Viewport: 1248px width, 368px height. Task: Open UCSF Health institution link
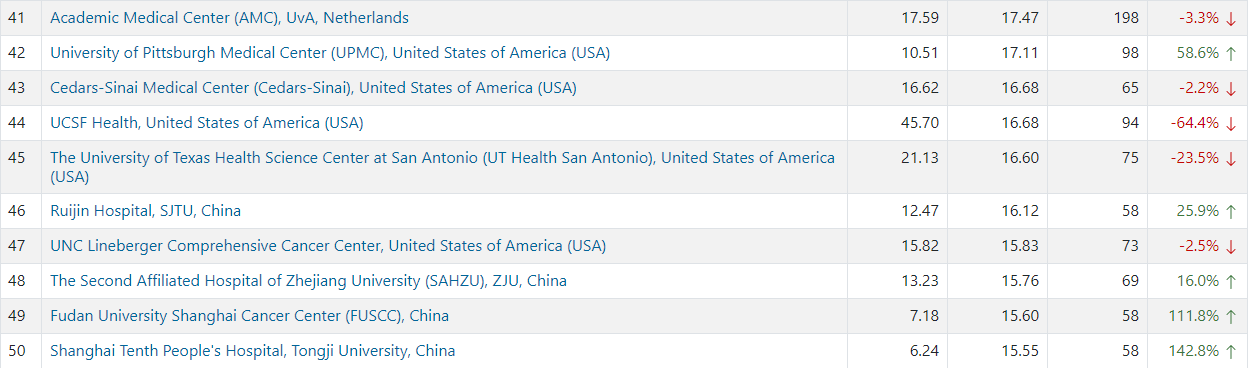[x=207, y=123]
